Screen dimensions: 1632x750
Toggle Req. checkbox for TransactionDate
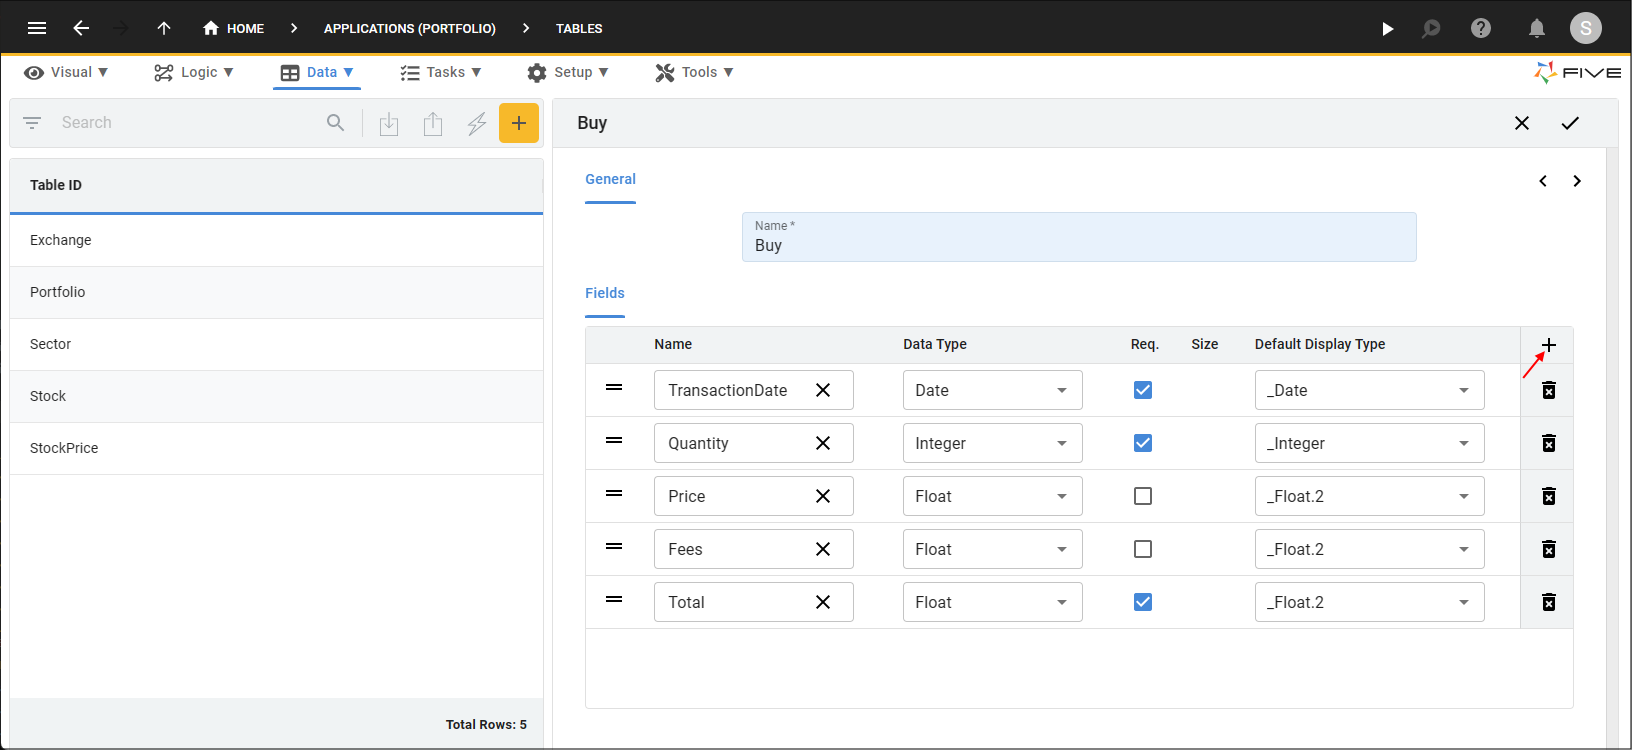pos(1143,390)
